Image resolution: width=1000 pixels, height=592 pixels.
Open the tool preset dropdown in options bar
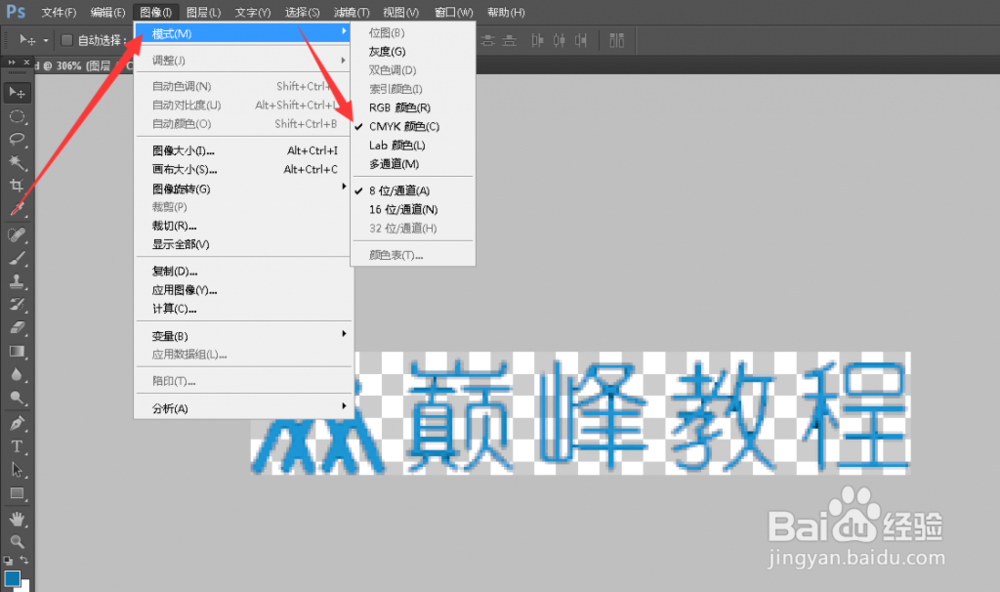[45, 40]
